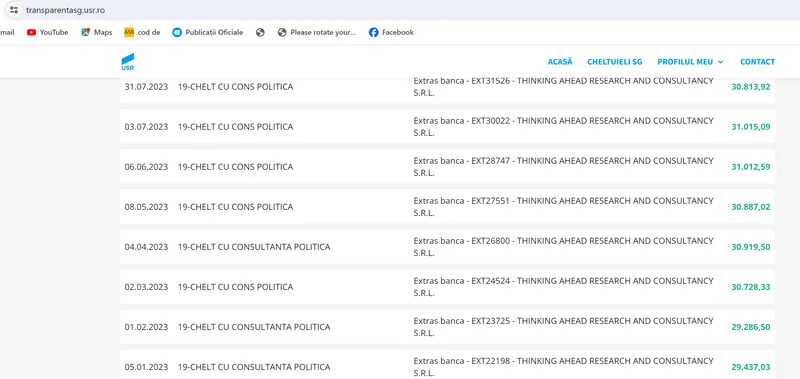Go to ACASĂ page
Screen dimensions: 800x379
pos(560,62)
